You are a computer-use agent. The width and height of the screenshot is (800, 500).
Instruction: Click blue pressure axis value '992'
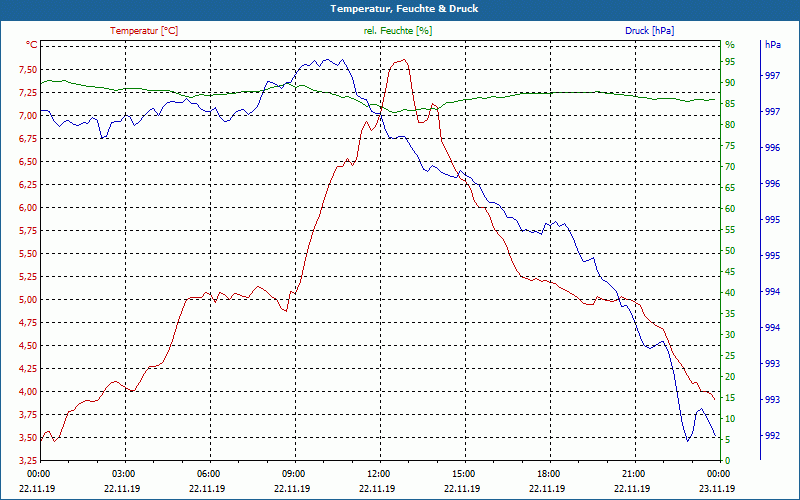point(772,436)
